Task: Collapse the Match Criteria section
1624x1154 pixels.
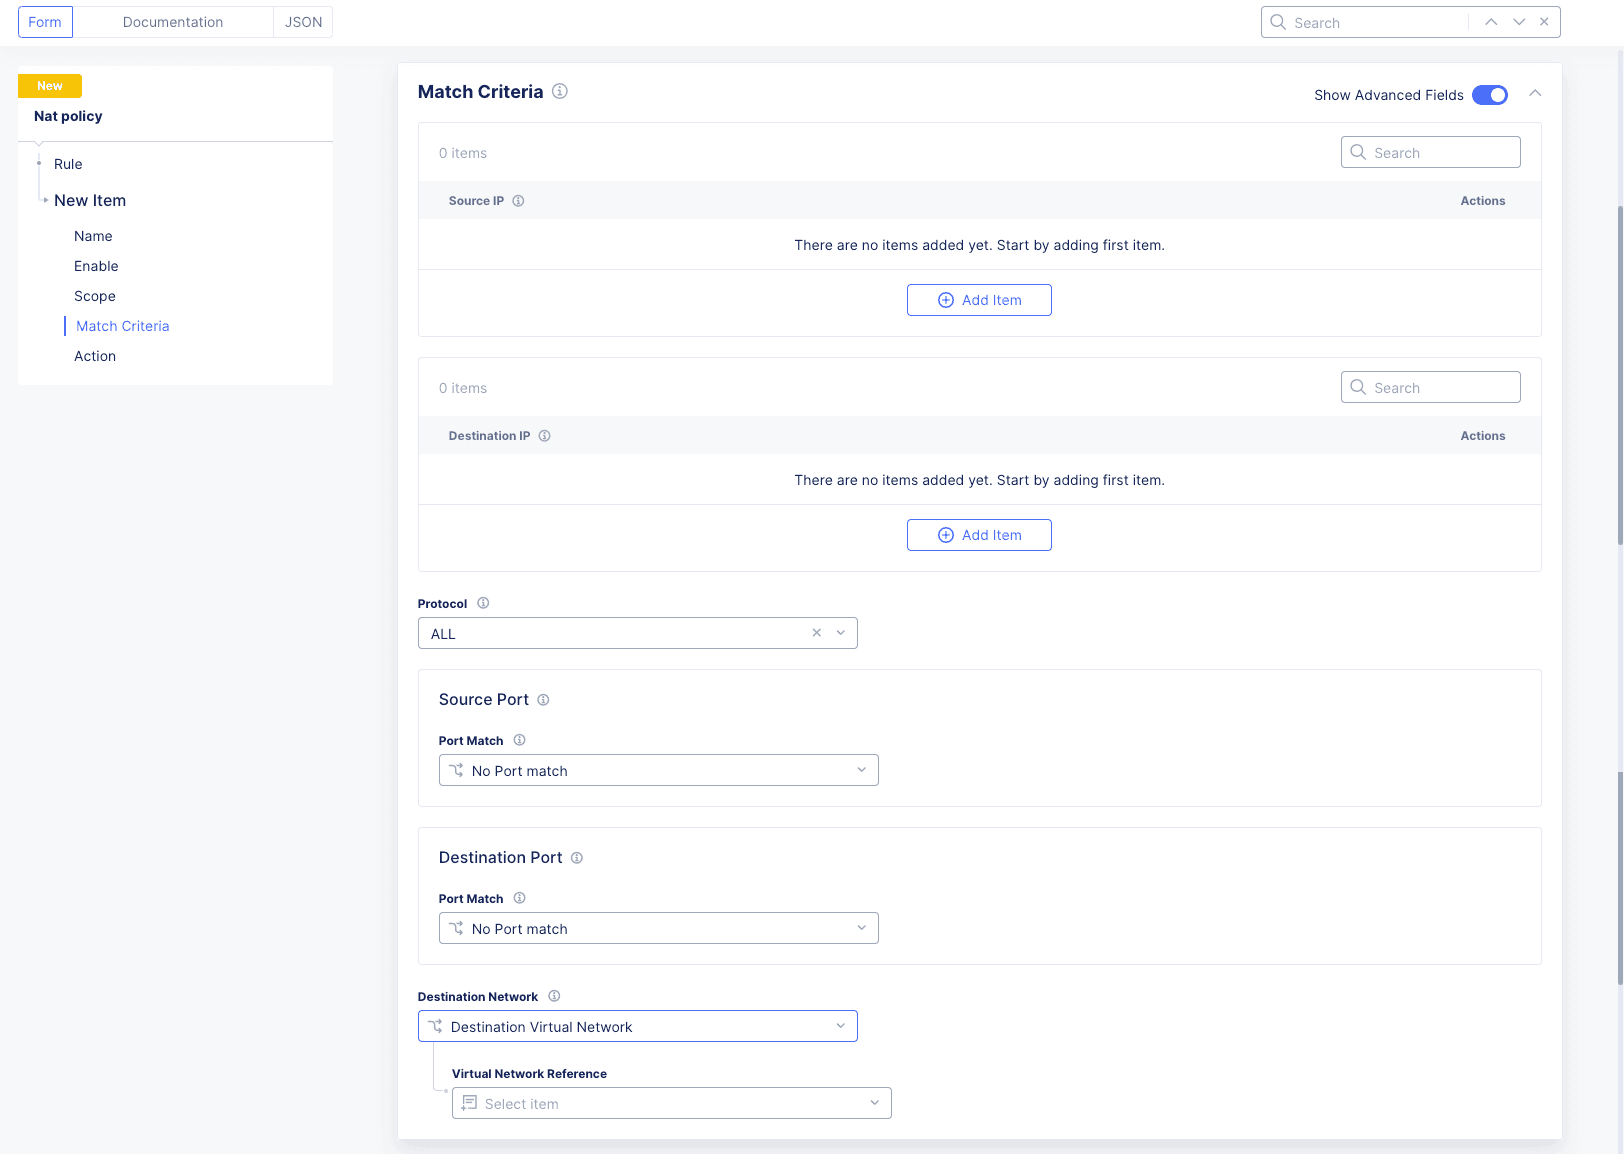Action: coord(1535,93)
